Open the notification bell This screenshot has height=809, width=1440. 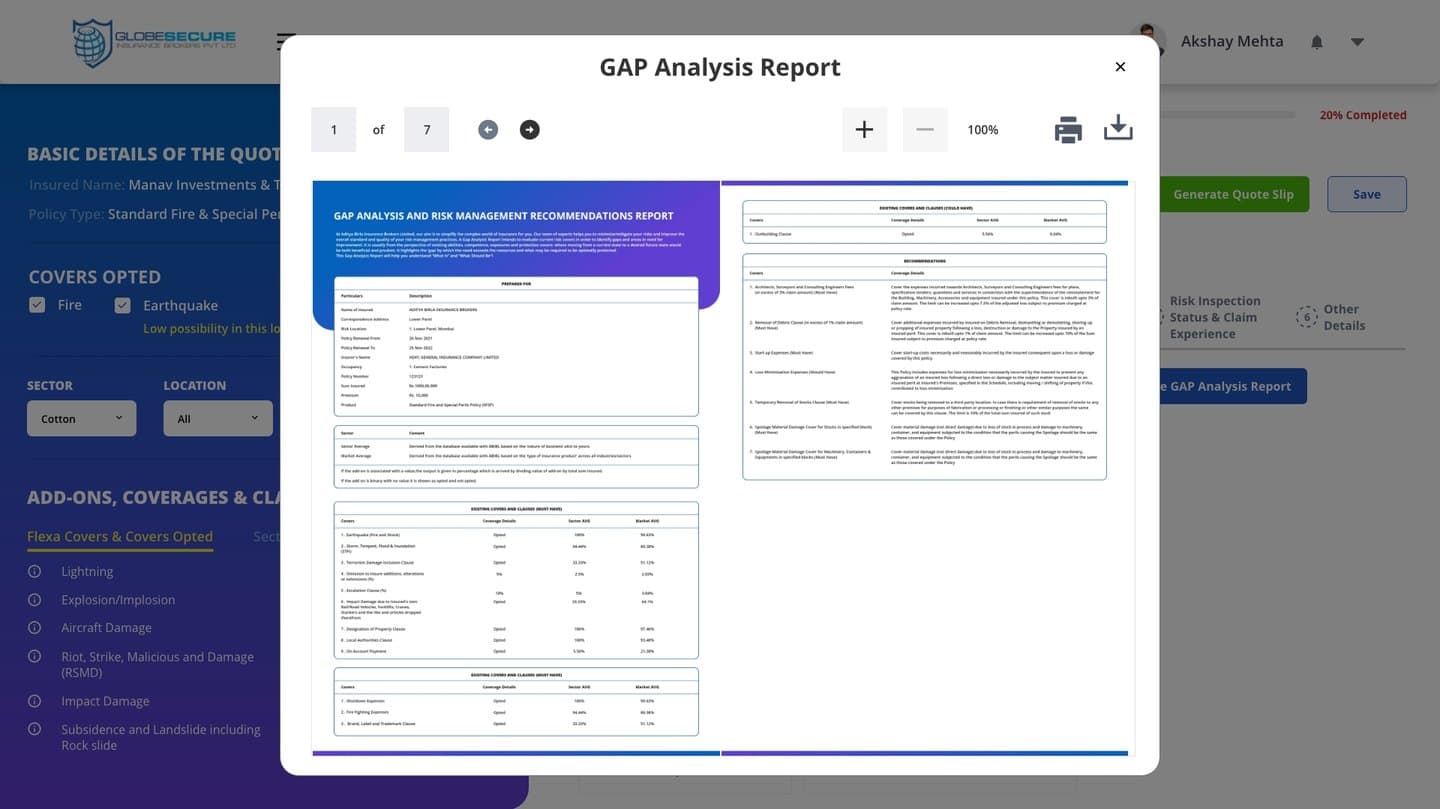[x=1317, y=42]
